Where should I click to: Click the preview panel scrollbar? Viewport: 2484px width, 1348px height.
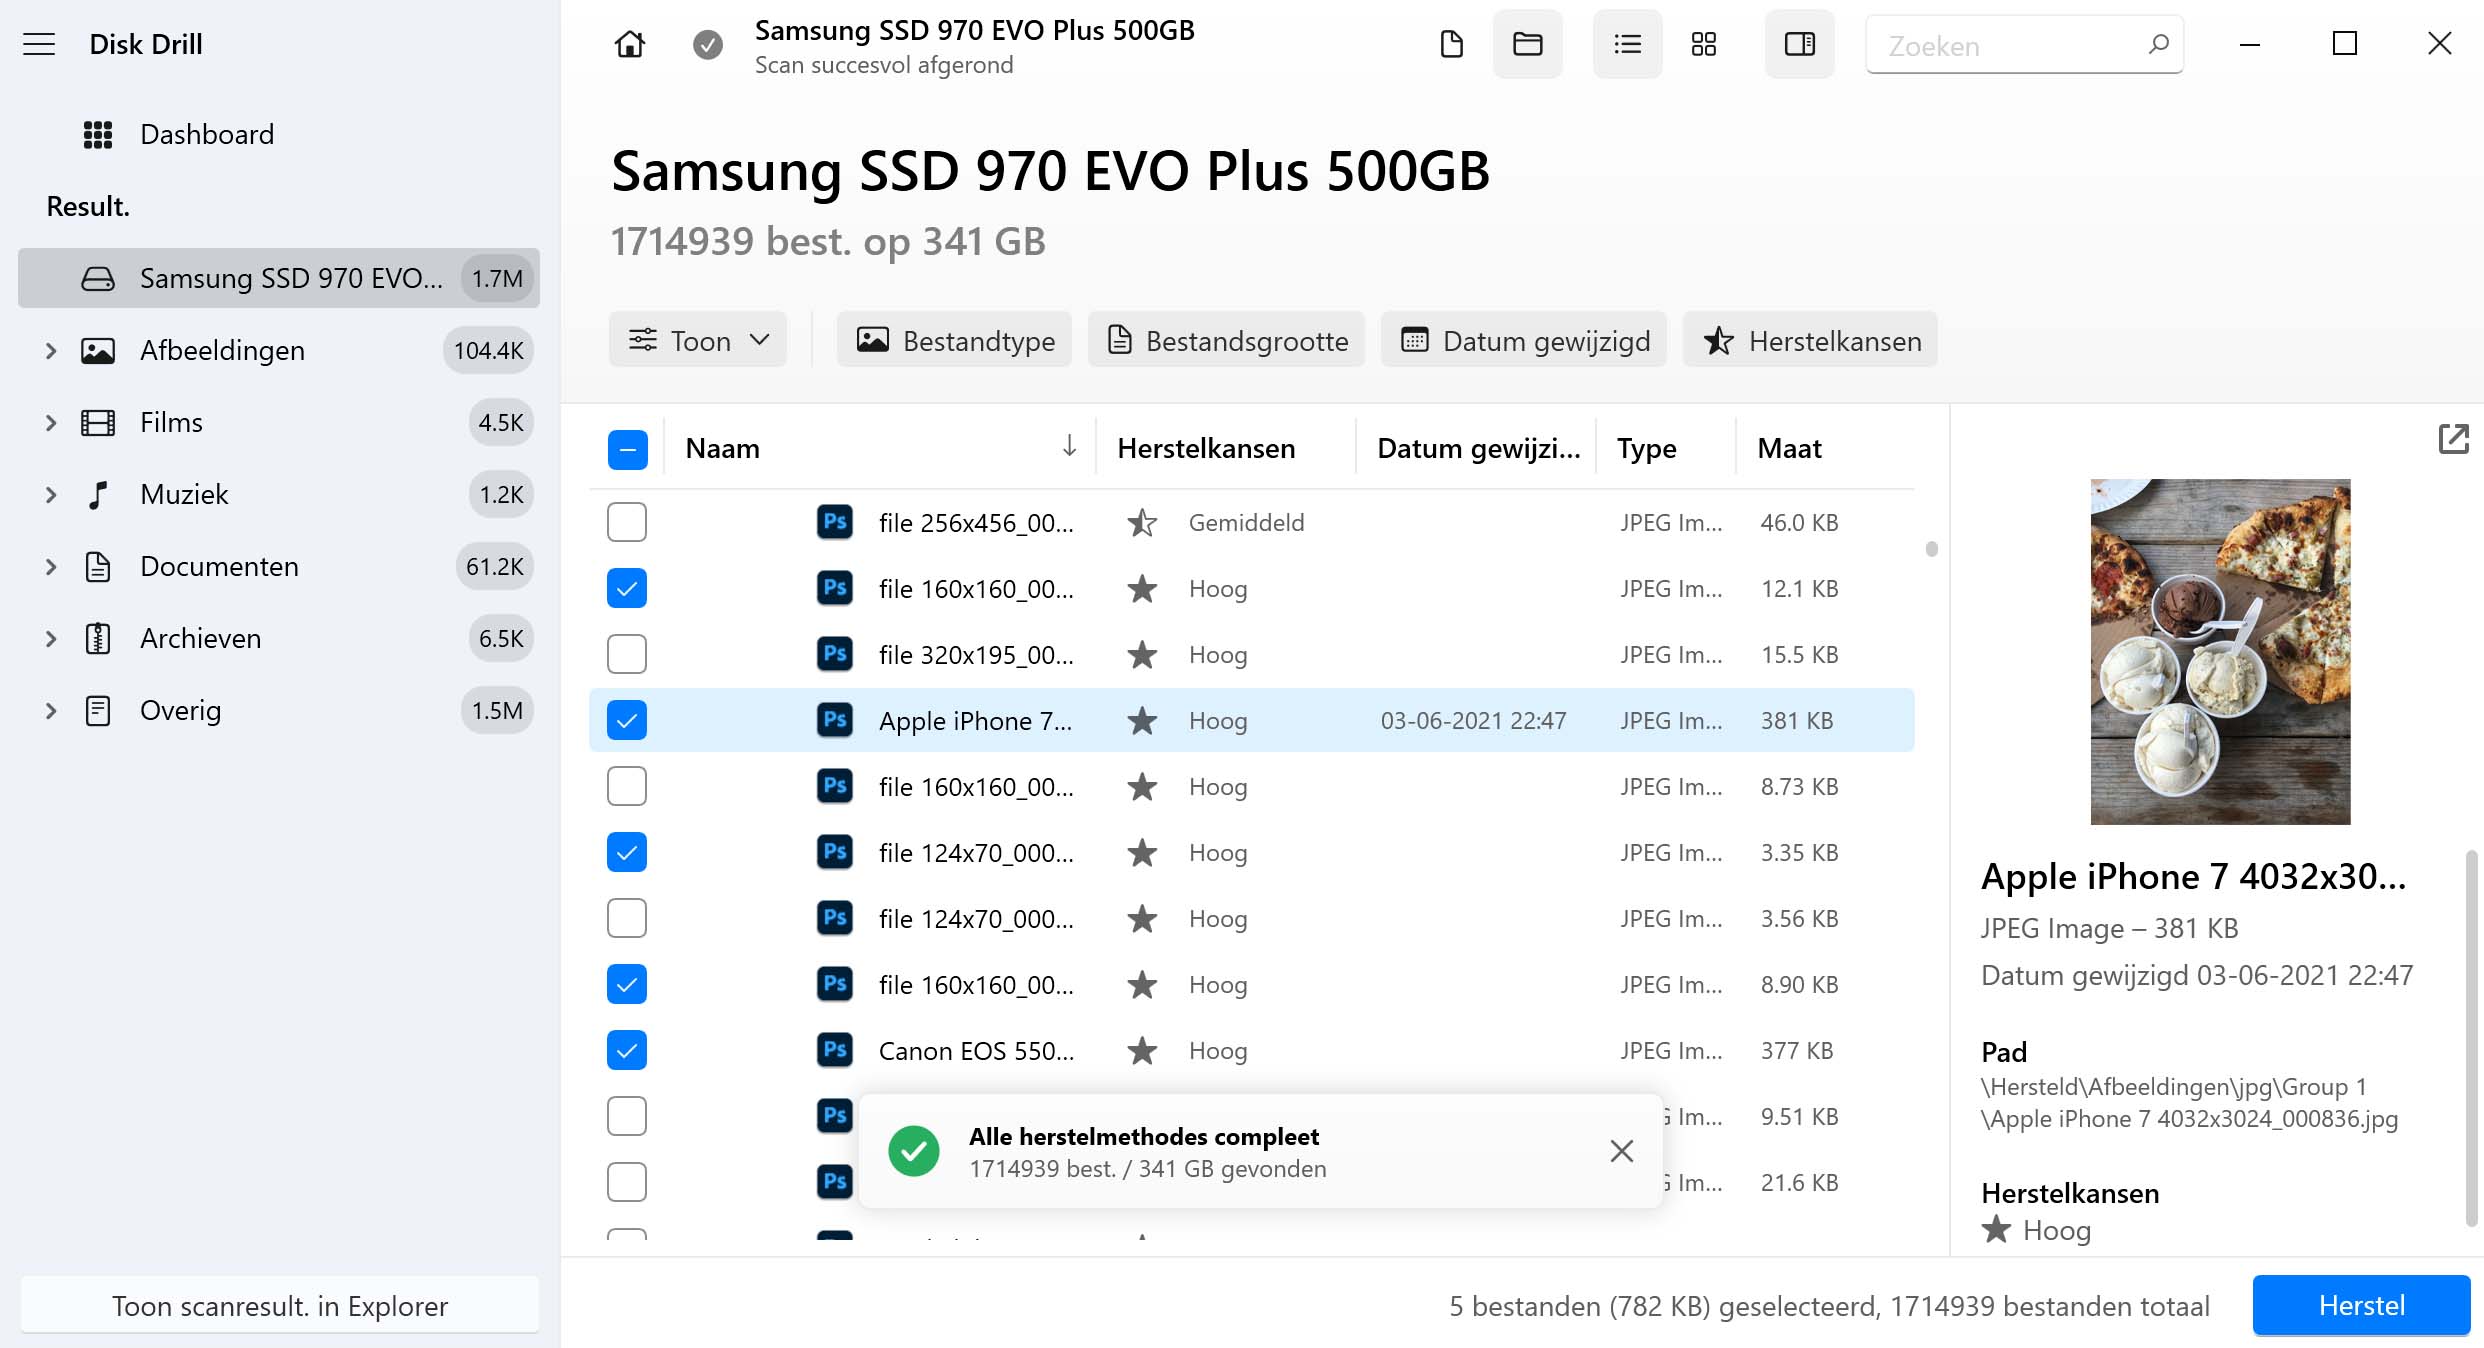click(x=2472, y=1038)
